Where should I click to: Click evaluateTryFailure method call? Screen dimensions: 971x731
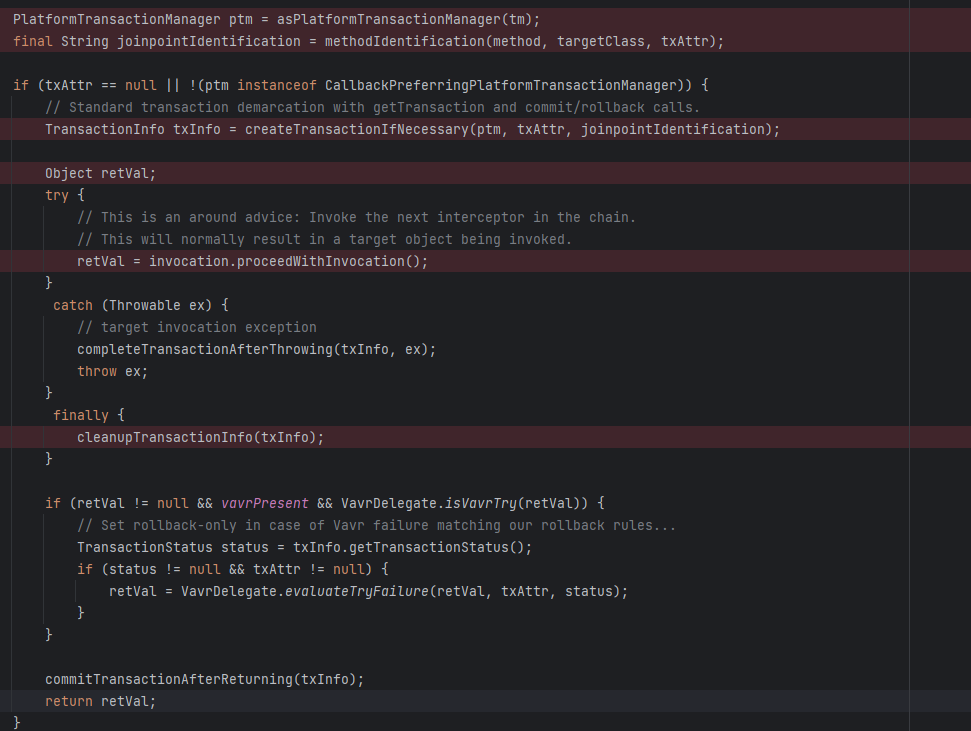[356, 592]
